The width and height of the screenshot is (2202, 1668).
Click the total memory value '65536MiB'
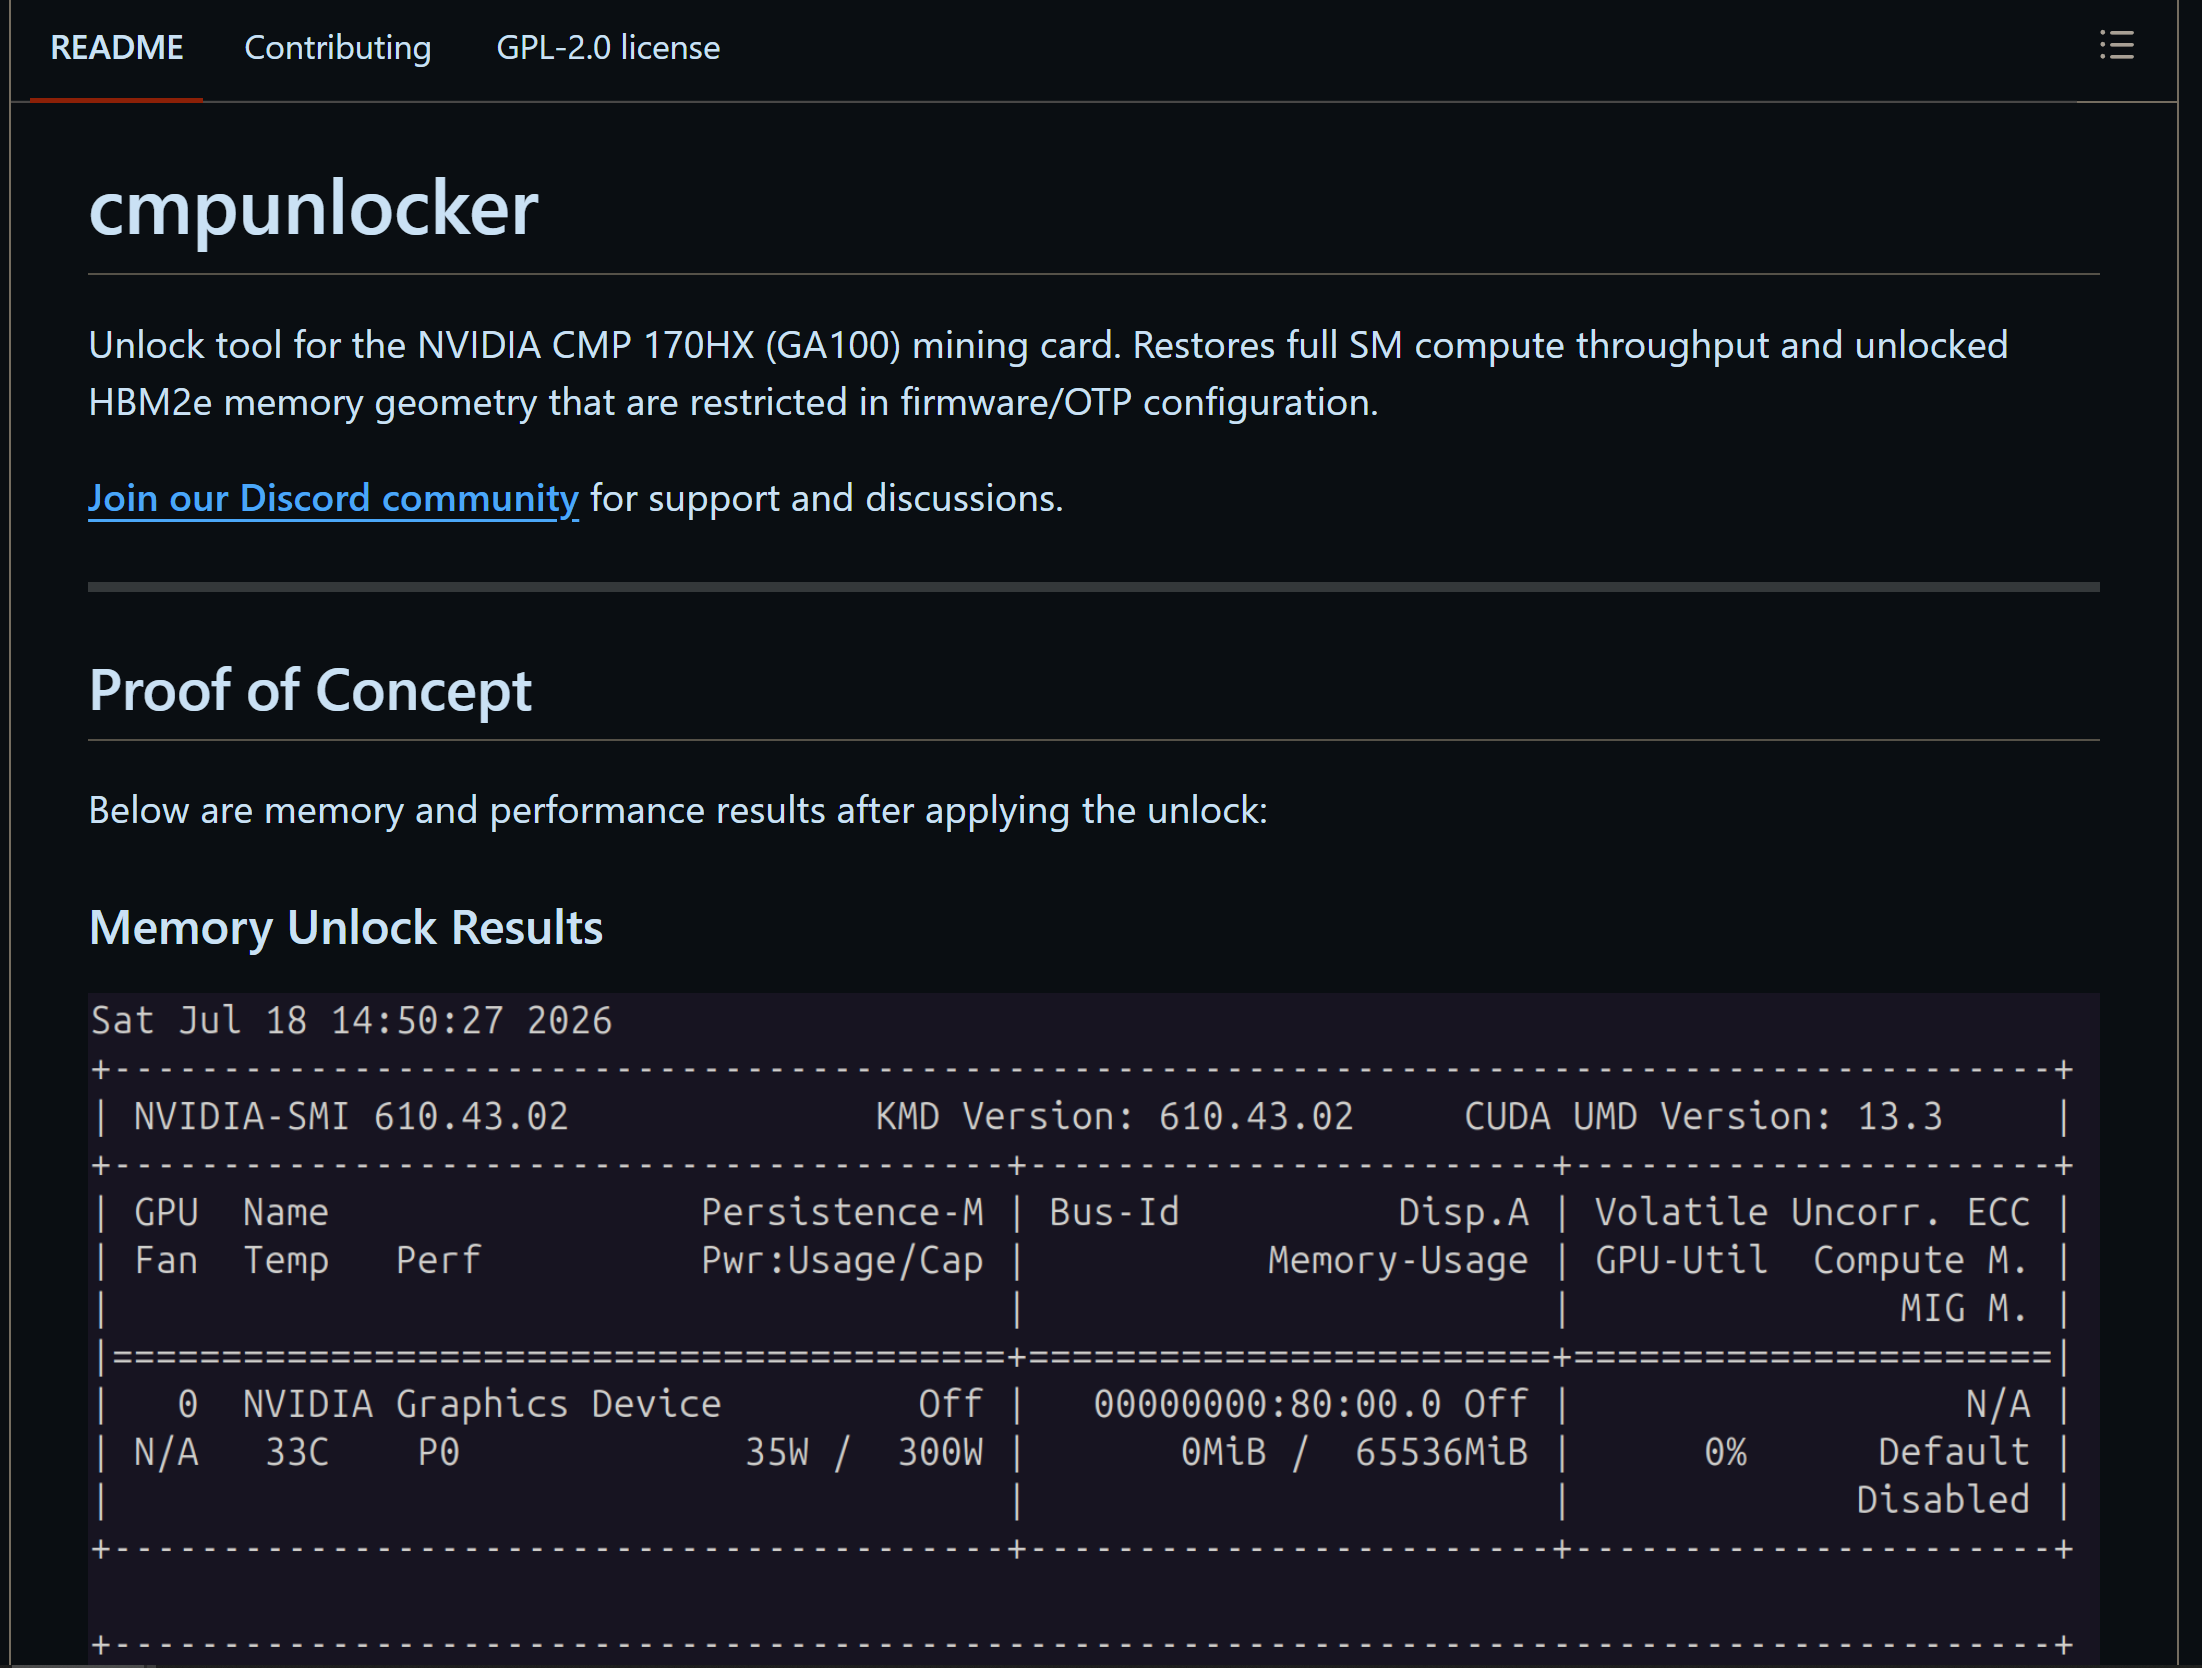1441,1452
